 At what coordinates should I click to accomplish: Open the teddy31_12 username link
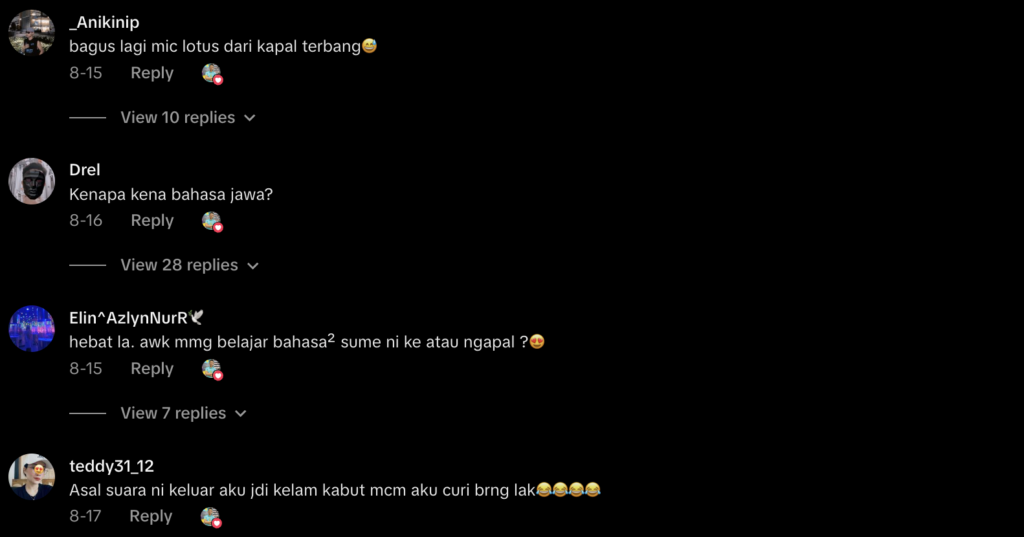point(112,466)
